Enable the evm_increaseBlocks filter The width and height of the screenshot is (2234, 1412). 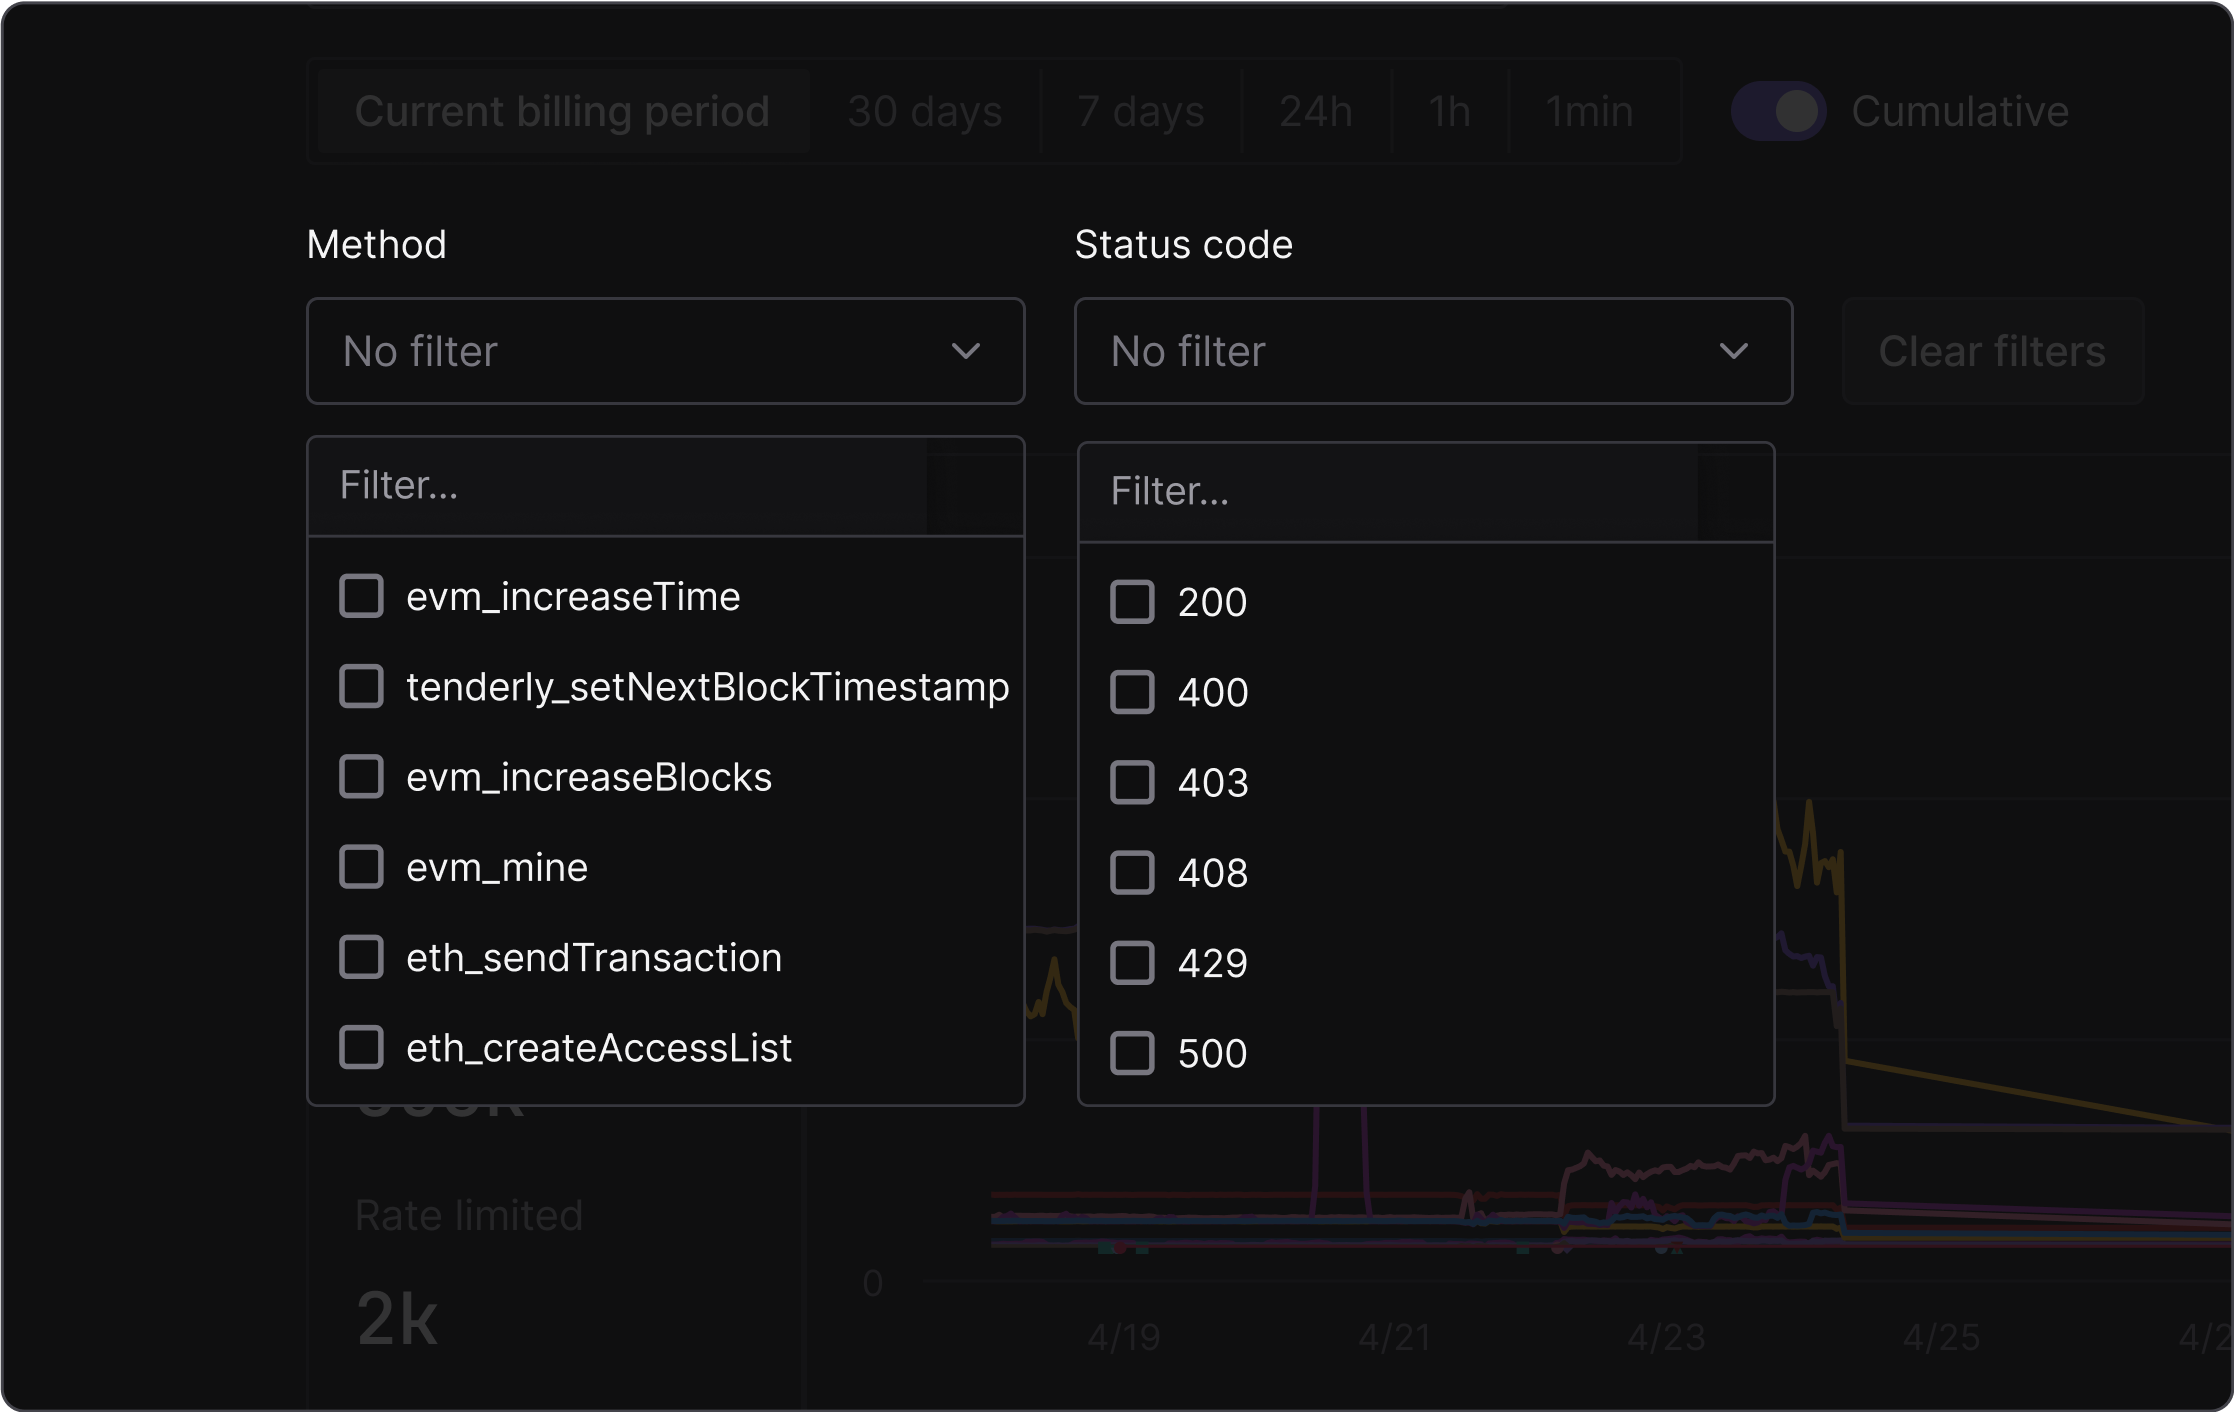click(x=361, y=776)
